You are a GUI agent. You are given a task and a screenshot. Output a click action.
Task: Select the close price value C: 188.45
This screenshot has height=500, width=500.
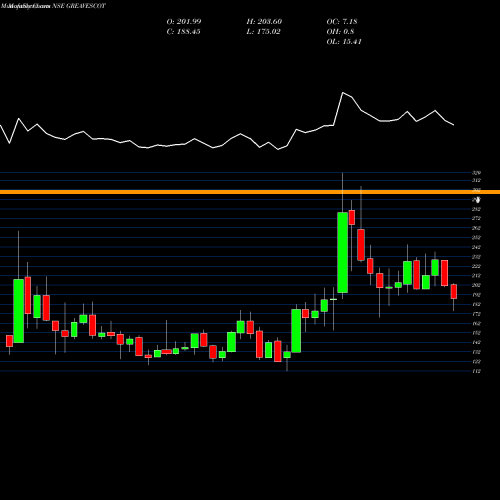(x=183, y=32)
